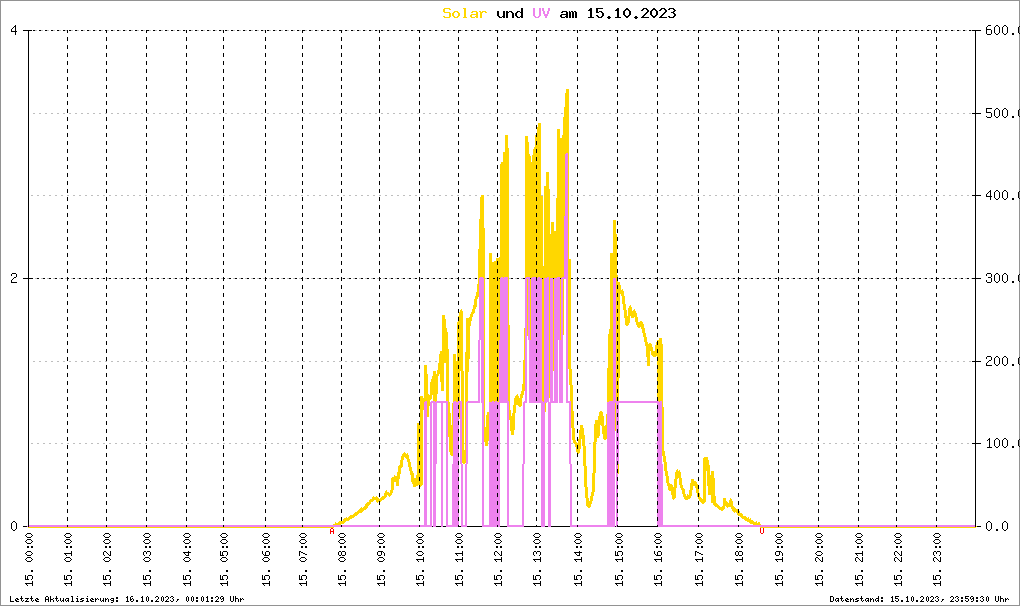
Task: Click the date '15.10.2023' in the title
Action: point(631,13)
